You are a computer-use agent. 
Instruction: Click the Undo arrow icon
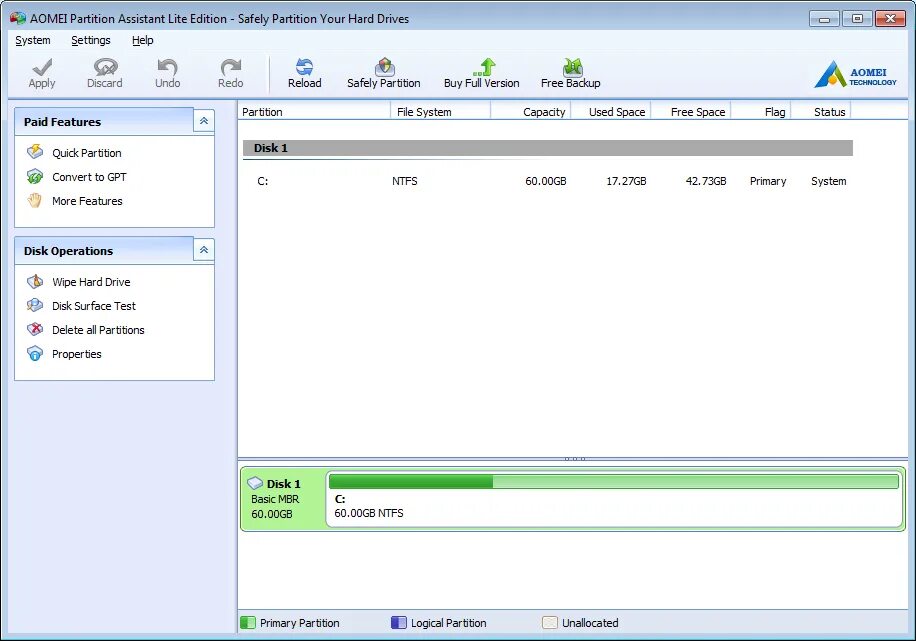pos(168,67)
